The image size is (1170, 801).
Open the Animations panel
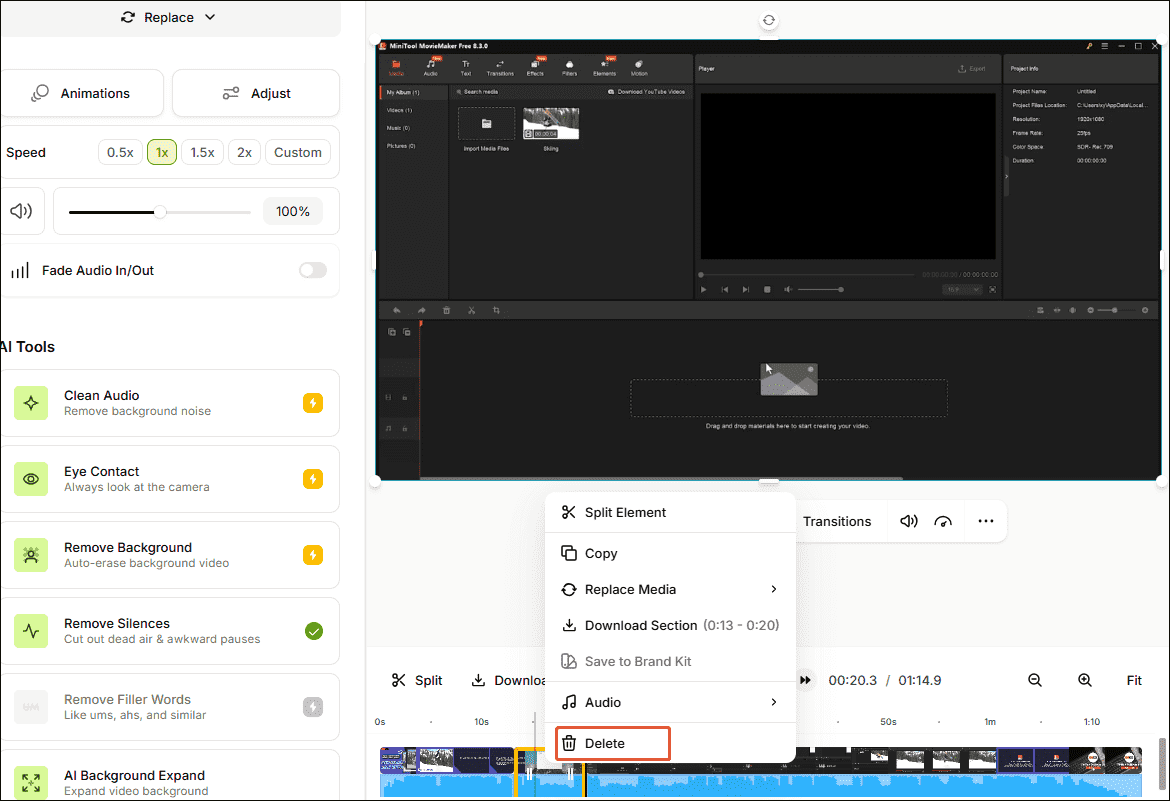81,93
